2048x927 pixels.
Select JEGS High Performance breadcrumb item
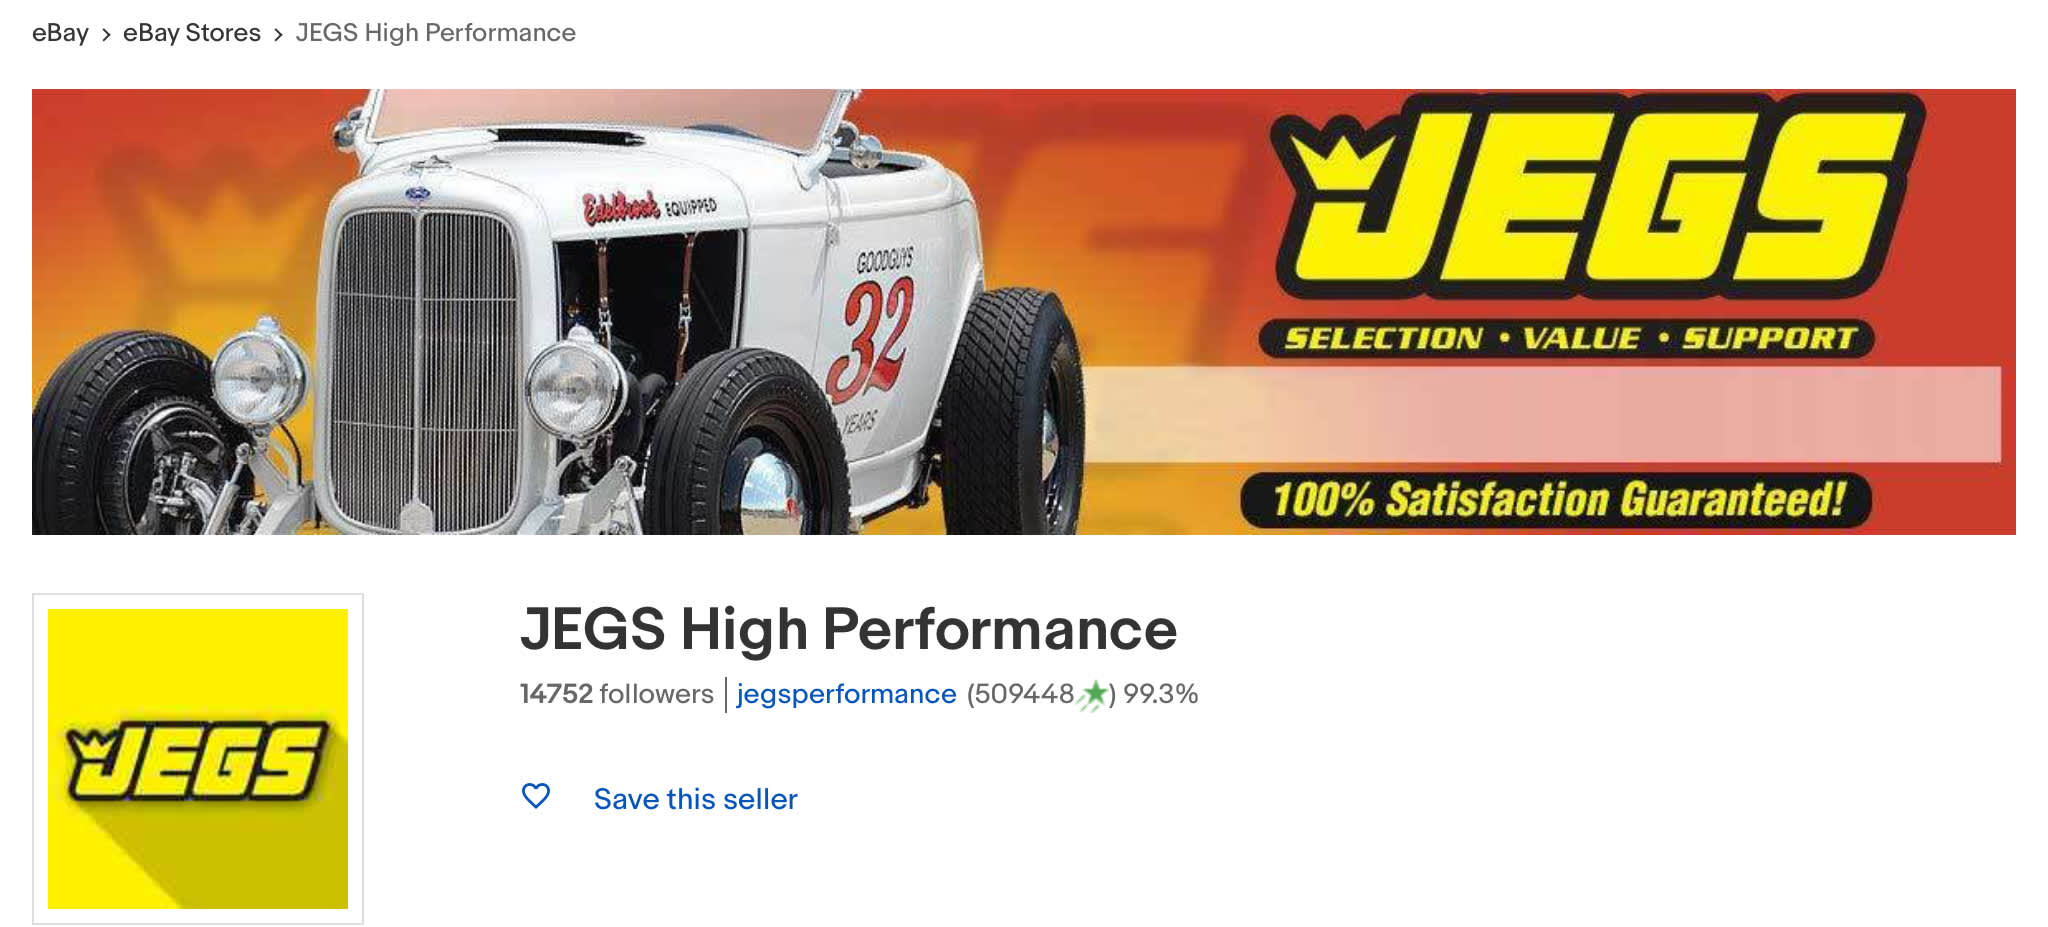pos(436,33)
